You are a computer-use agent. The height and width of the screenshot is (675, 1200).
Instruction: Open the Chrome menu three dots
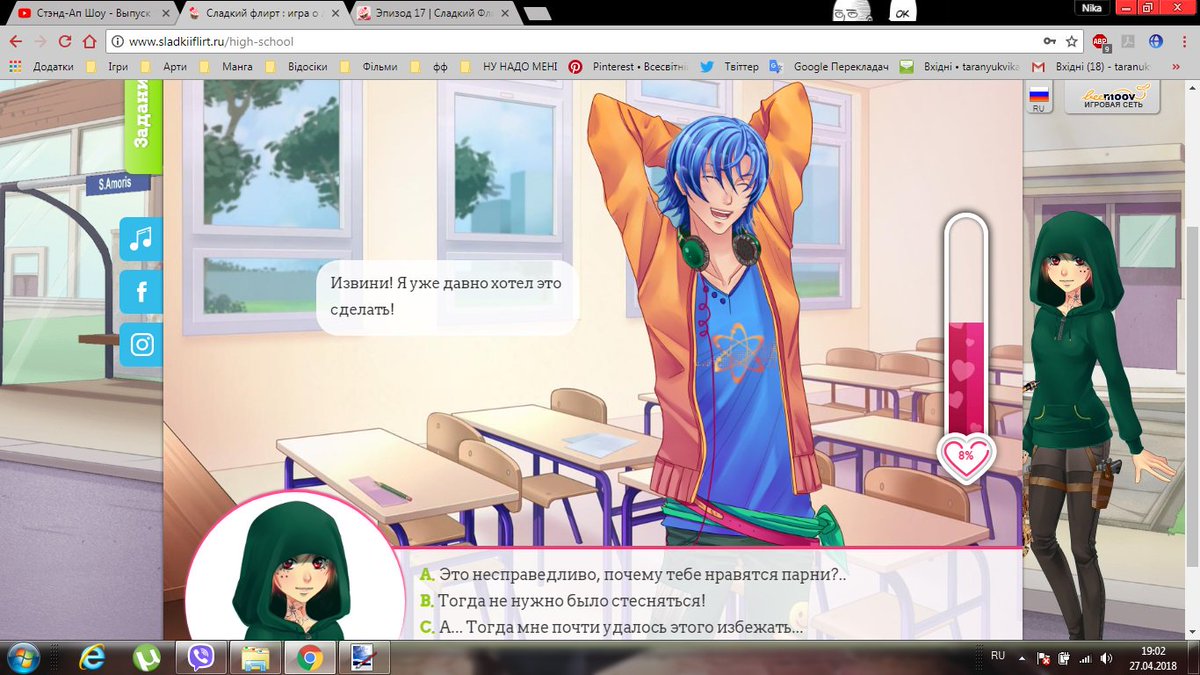coord(1183,42)
